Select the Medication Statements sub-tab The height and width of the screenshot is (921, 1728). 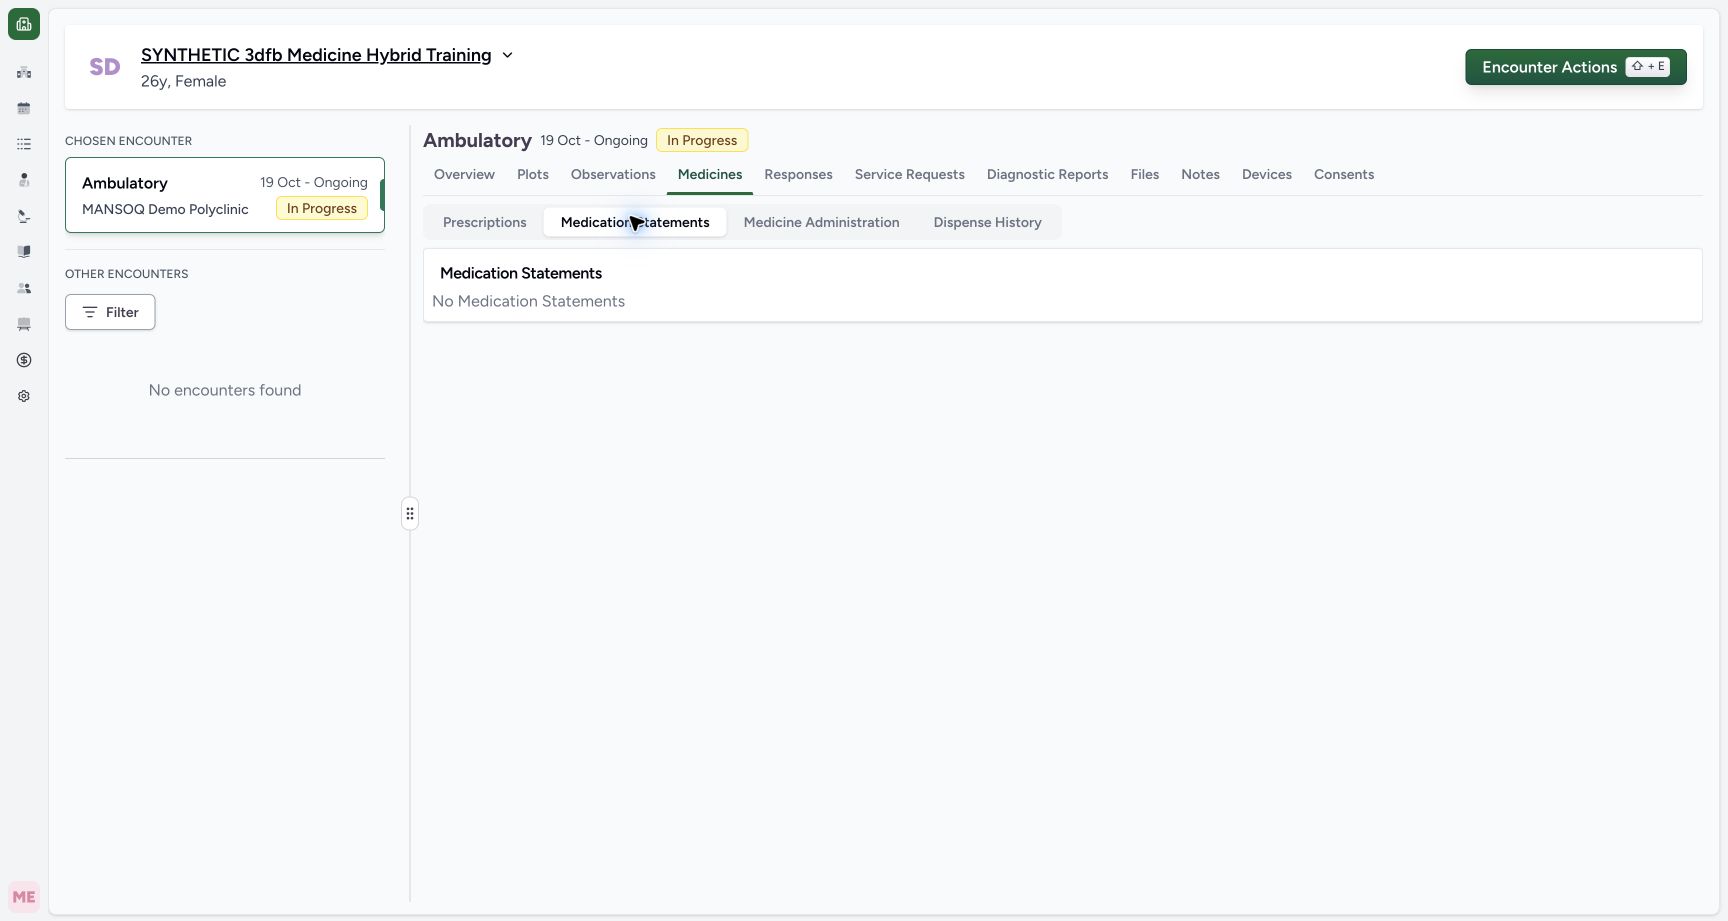[635, 222]
